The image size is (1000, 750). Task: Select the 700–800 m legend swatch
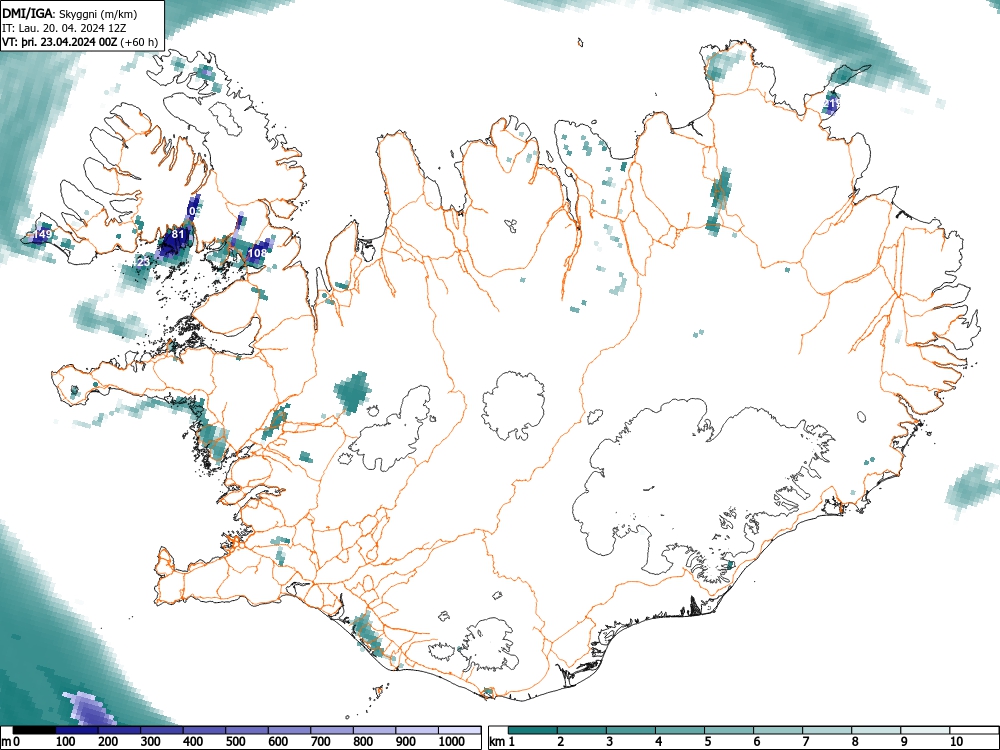[332, 730]
